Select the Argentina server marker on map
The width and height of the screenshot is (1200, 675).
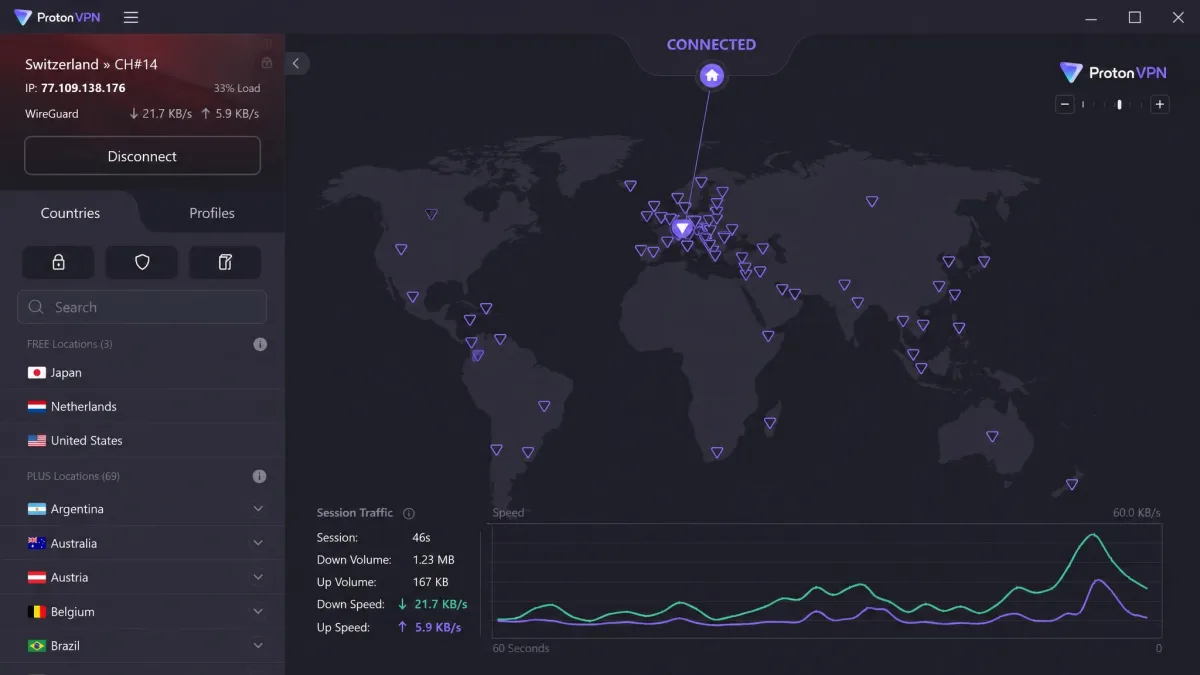click(528, 452)
